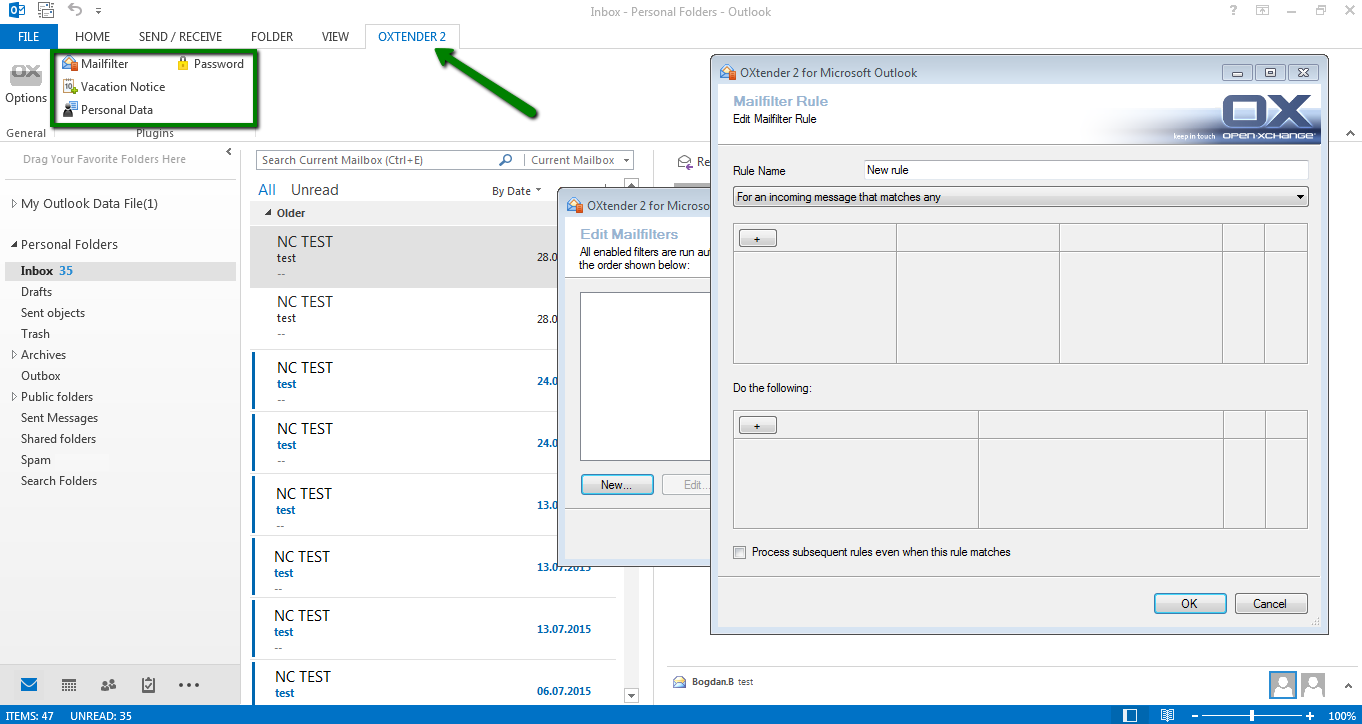Viewport: 1362px width, 724px height.
Task: Collapse the Older message group
Action: [267, 213]
